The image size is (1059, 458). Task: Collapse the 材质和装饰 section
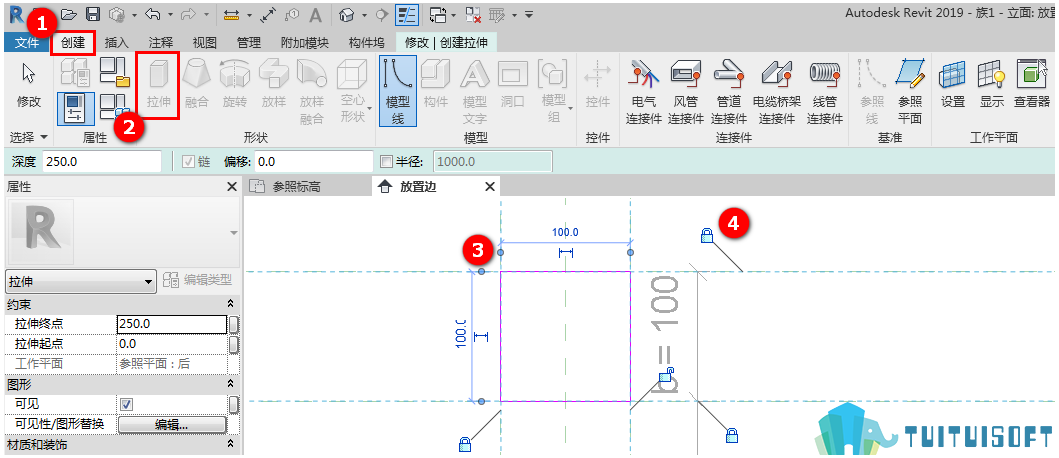[230, 444]
